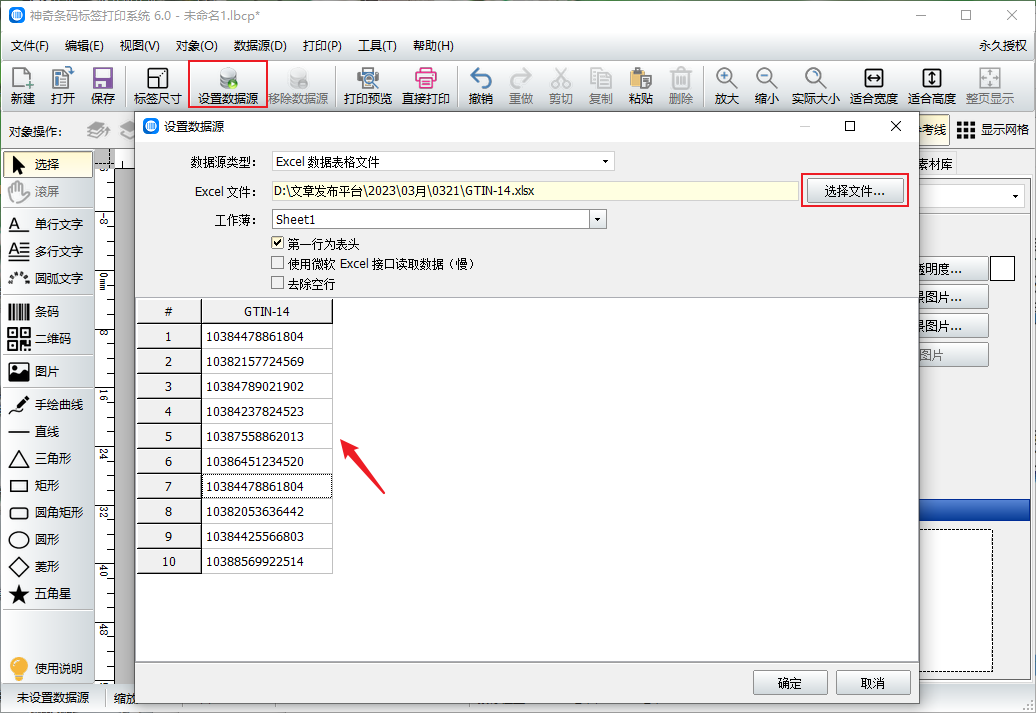Image resolution: width=1036 pixels, height=713 pixels.
Task: Uncheck the 第一行为表头 checkbox
Action: point(278,243)
